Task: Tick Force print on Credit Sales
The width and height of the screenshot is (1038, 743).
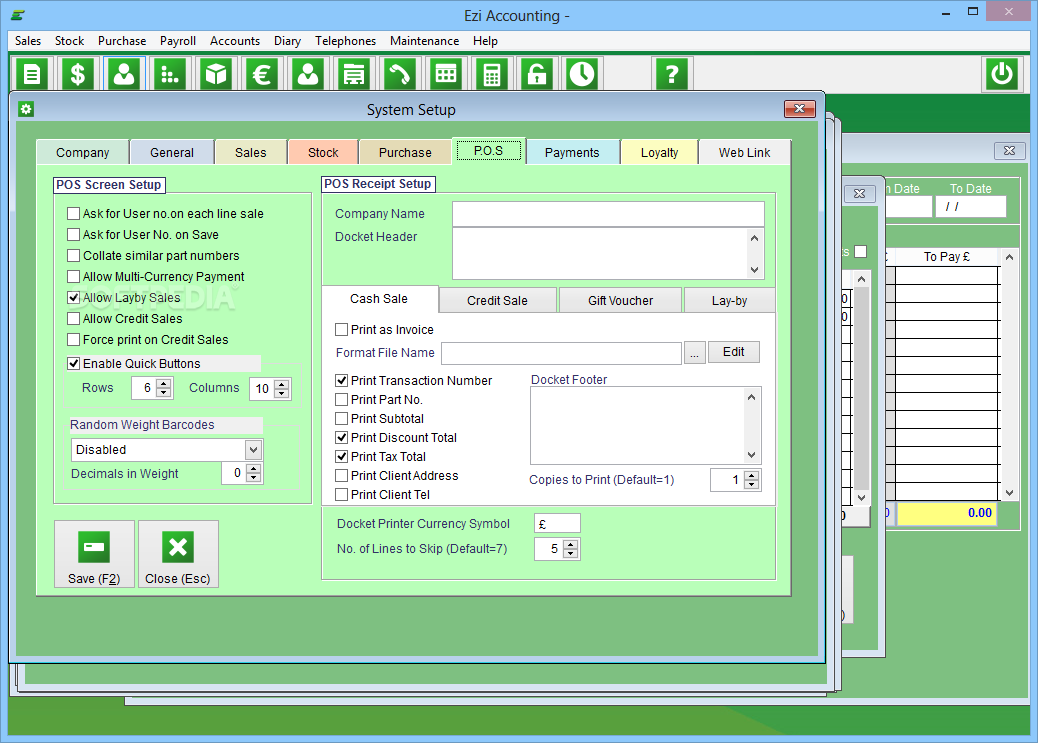Action: pos(73,340)
